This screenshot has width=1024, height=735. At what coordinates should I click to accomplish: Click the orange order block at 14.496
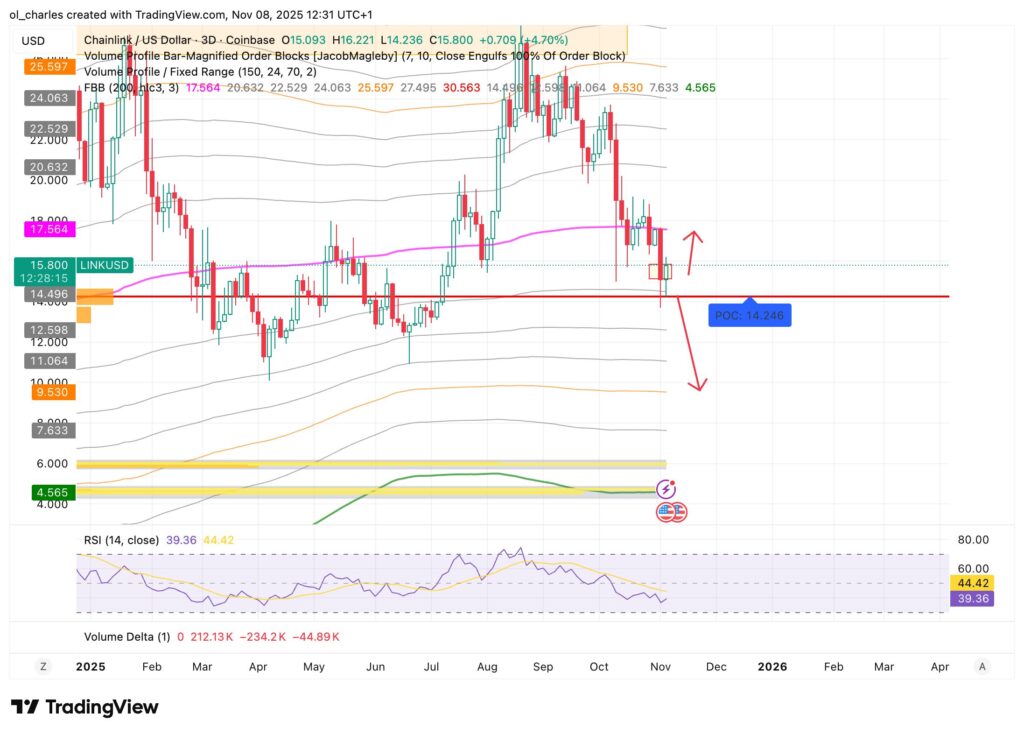pyautogui.click(x=95, y=296)
